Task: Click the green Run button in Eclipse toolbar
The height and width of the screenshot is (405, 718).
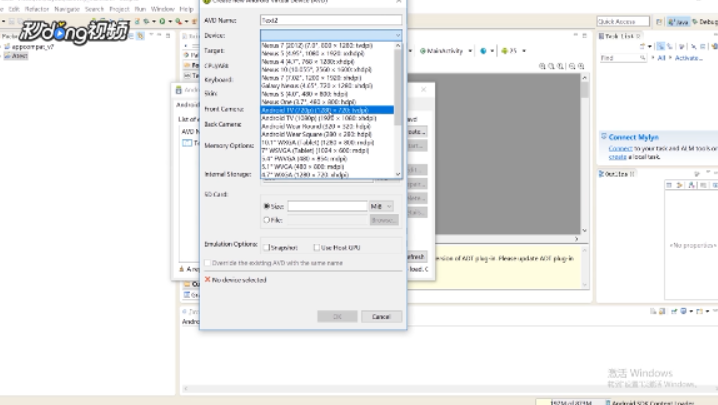Action: tap(162, 21)
